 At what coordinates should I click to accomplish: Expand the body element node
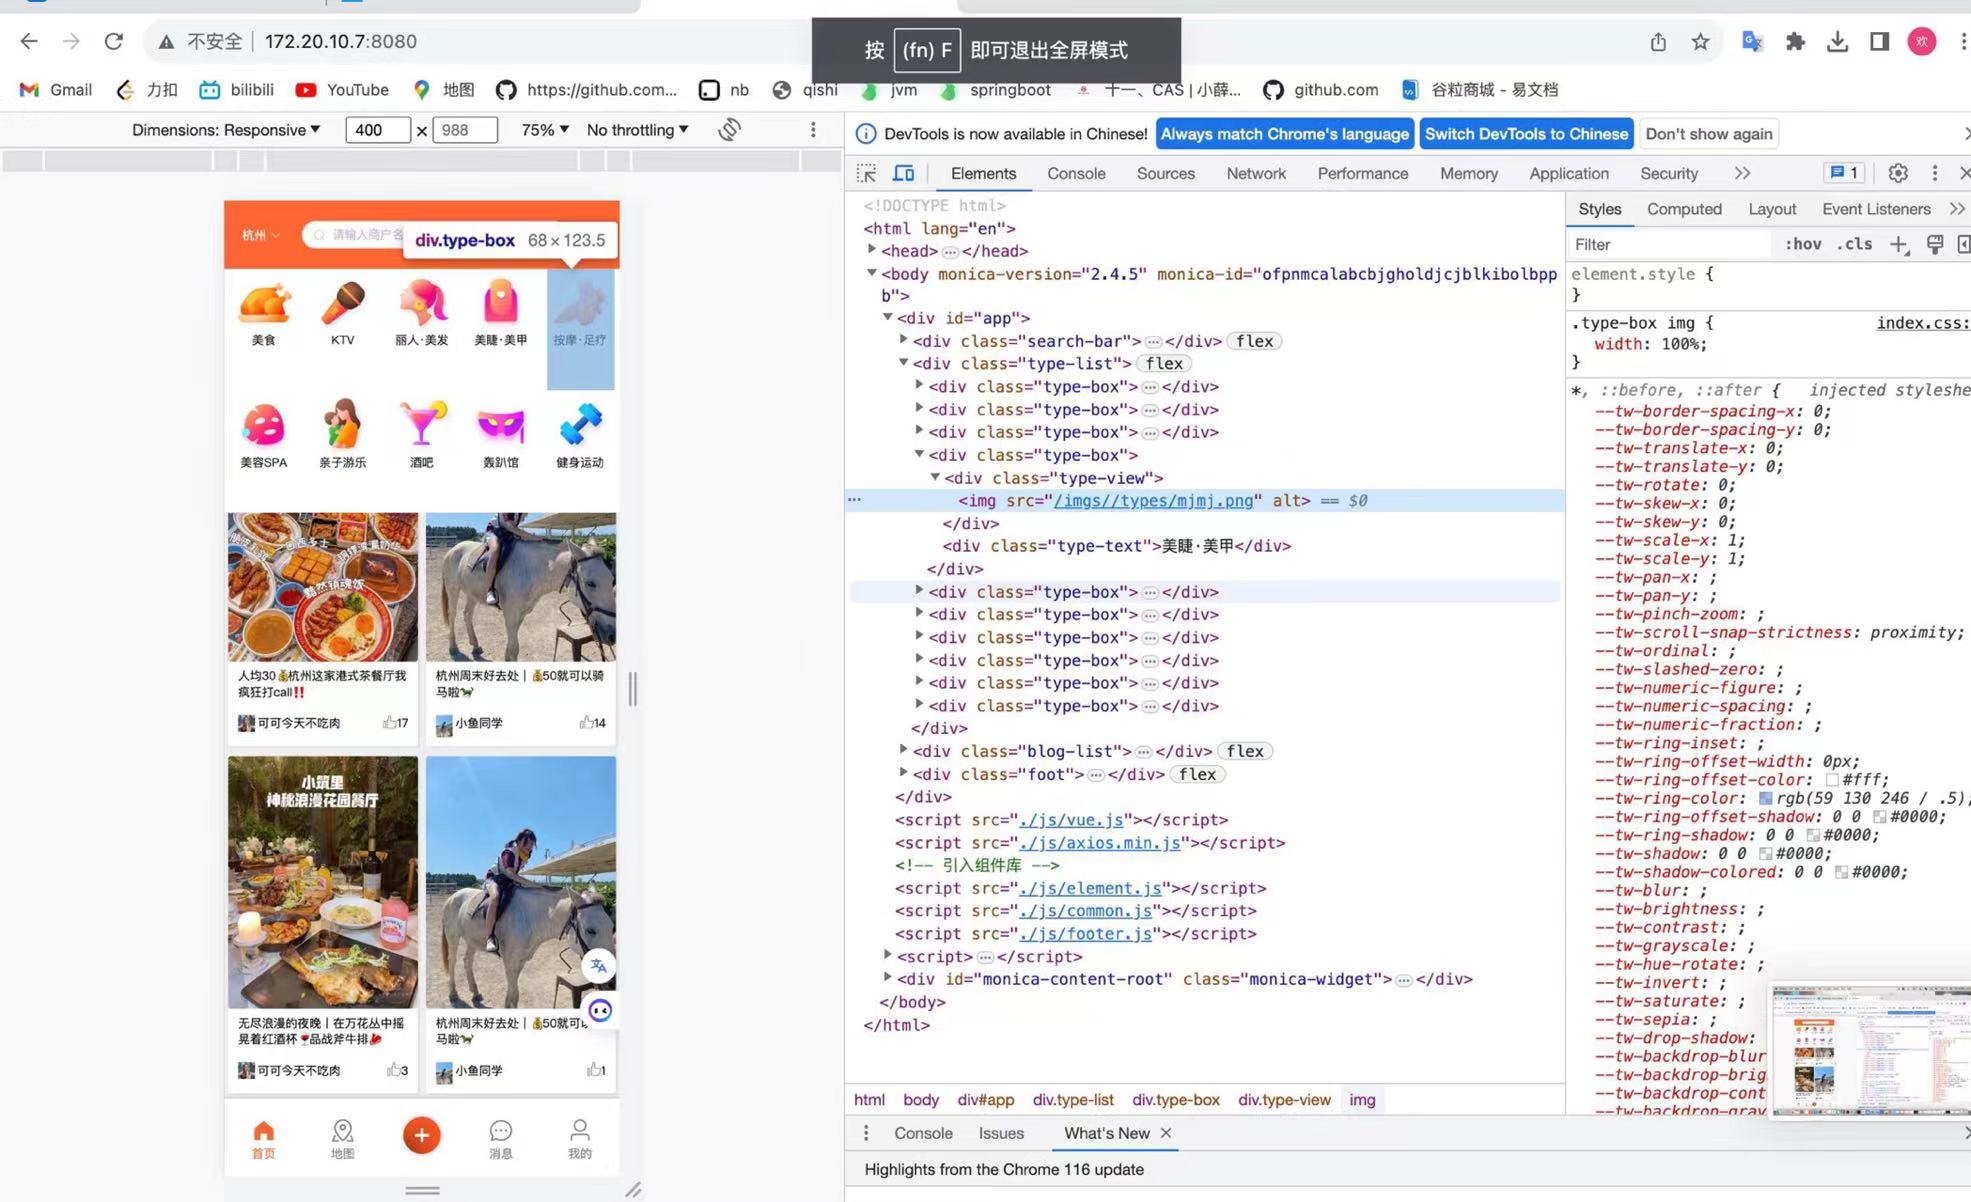[x=869, y=273]
